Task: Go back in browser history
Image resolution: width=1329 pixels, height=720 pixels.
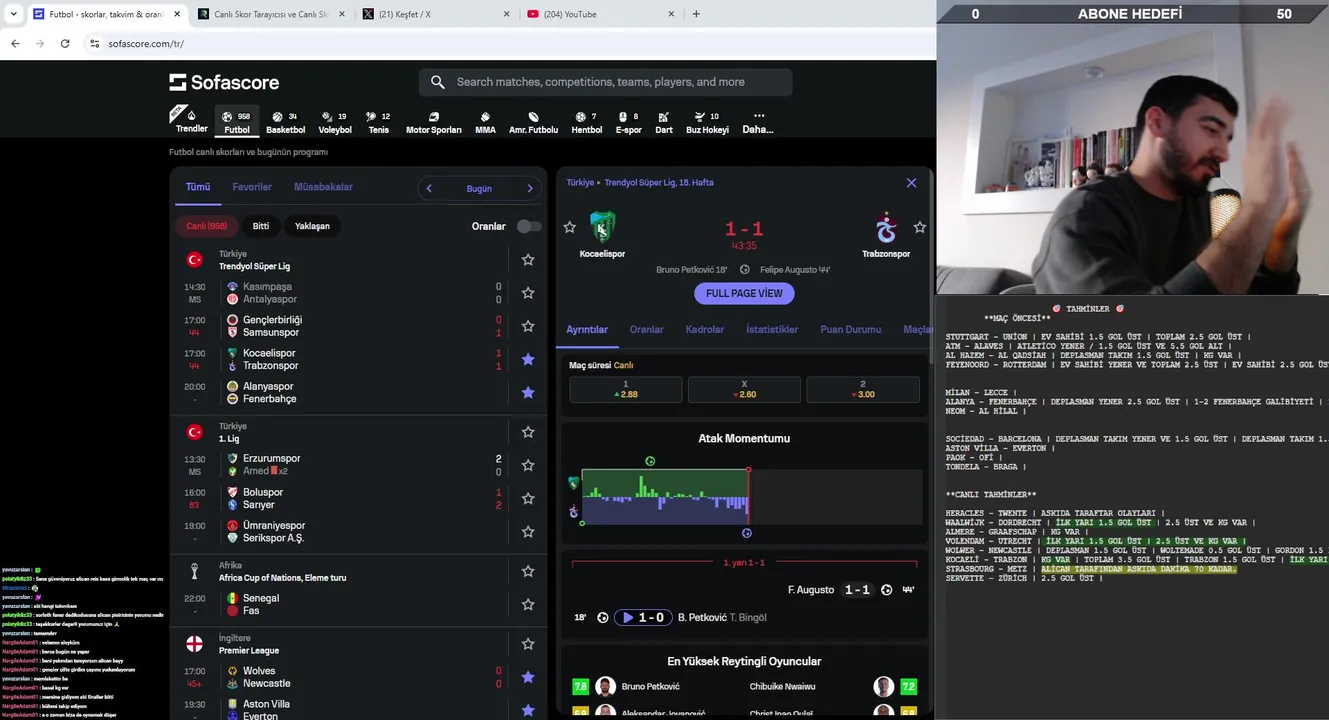Action: coord(15,43)
